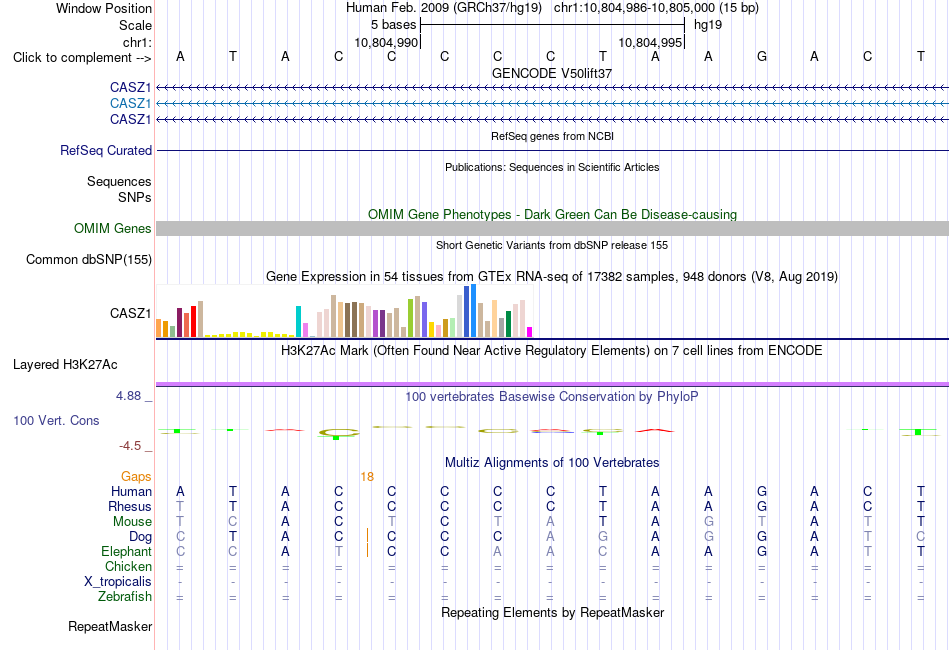Open the RepeatMasker track label
950x650 pixels.
point(110,626)
